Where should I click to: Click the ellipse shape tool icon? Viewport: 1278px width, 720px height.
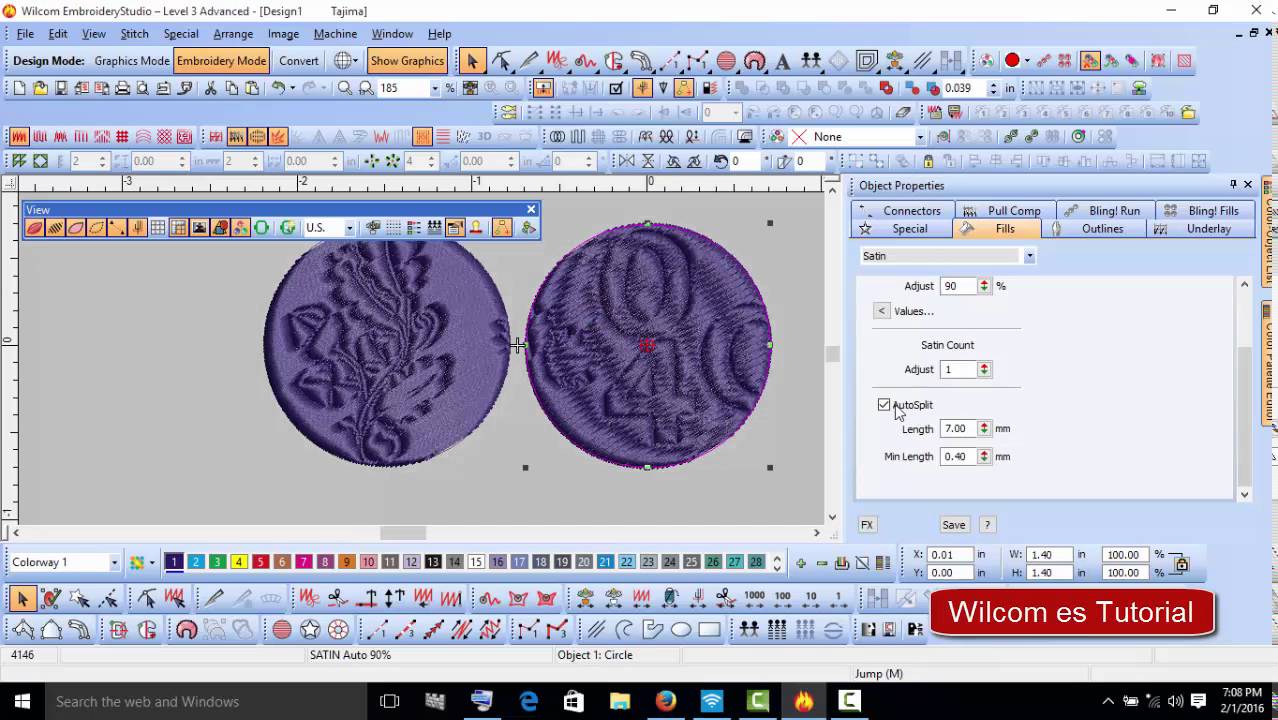681,630
